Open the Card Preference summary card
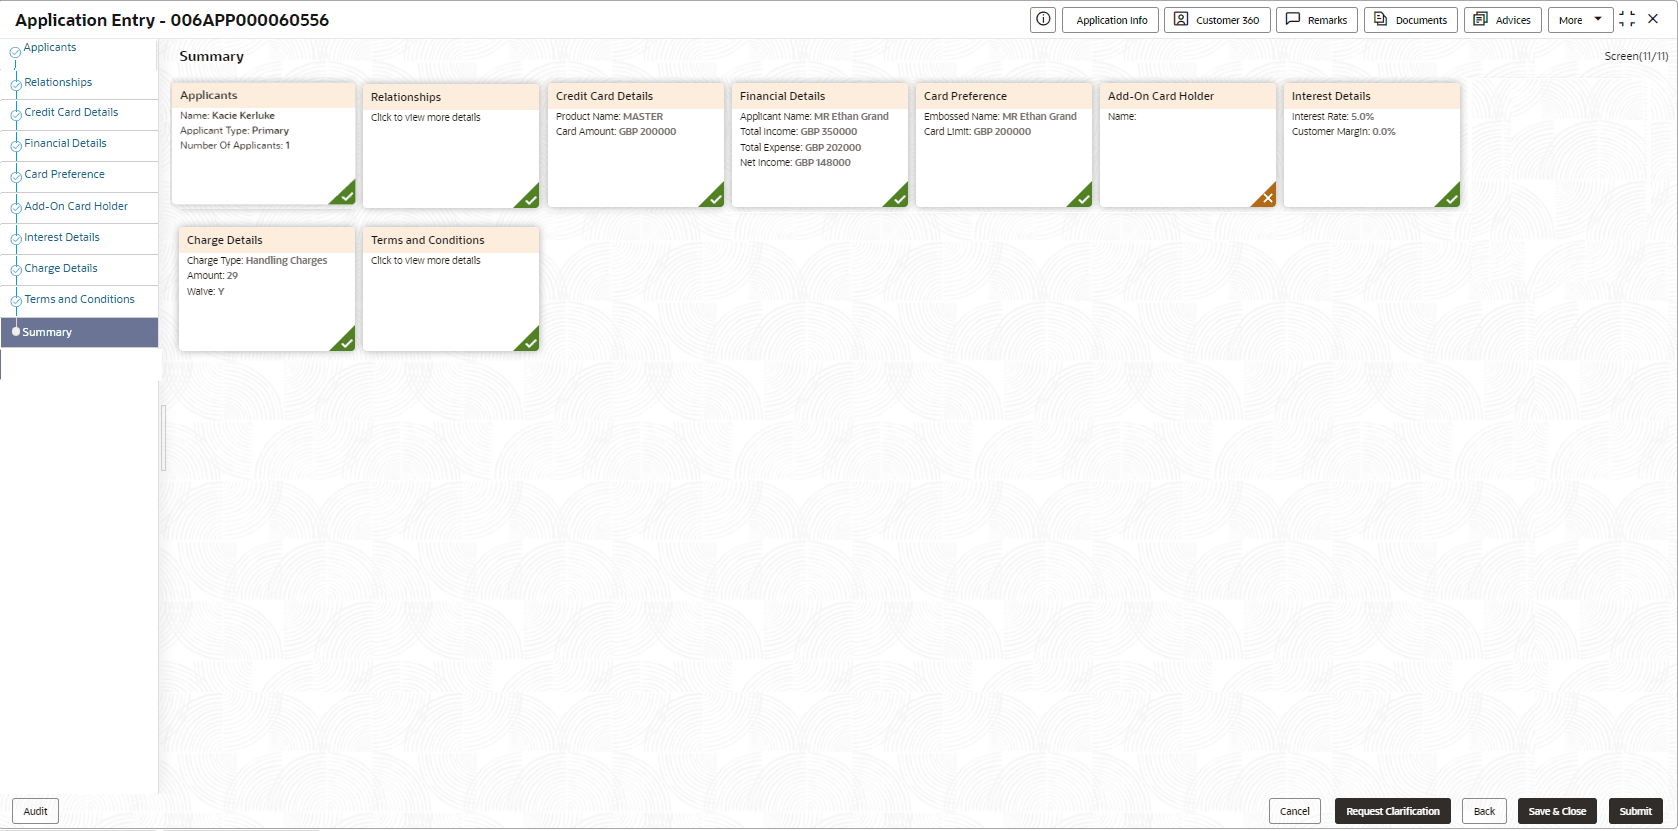 coord(1004,146)
